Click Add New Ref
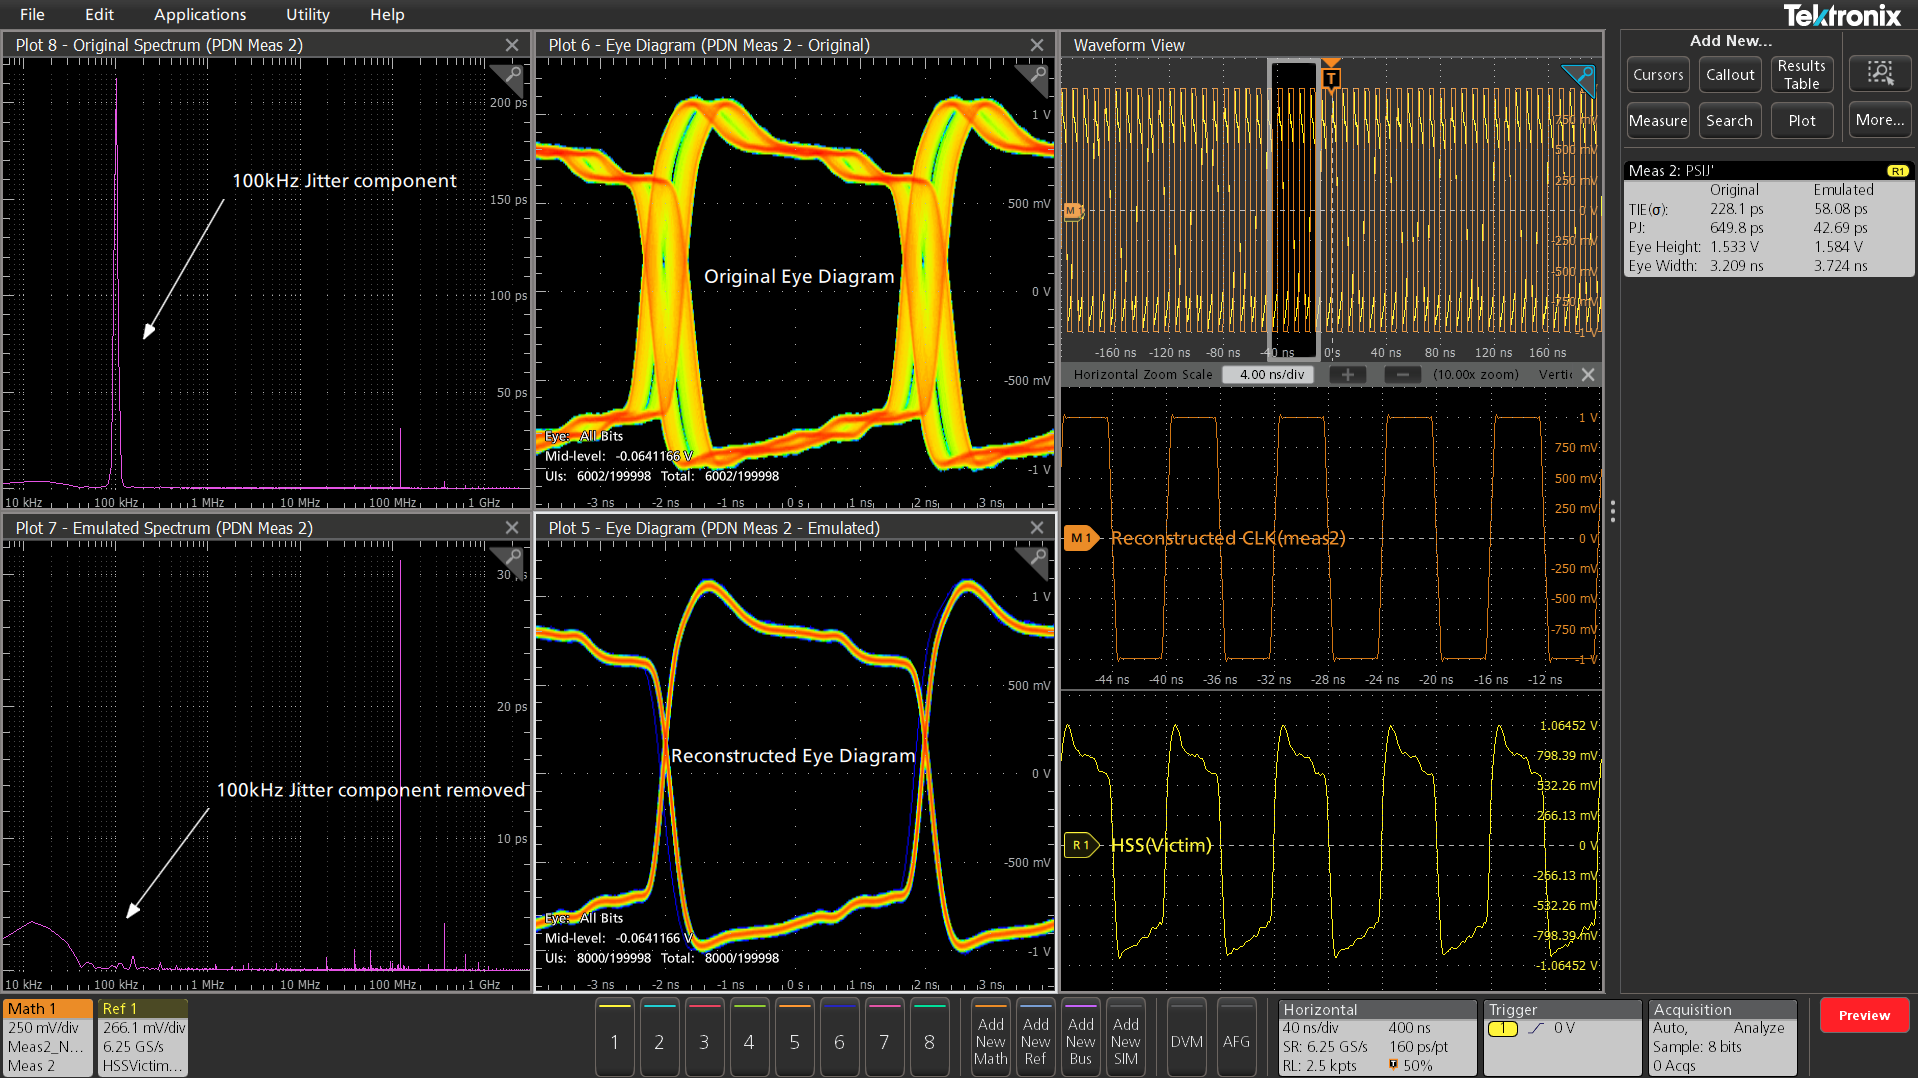This screenshot has width=1918, height=1078. 1036,1037
